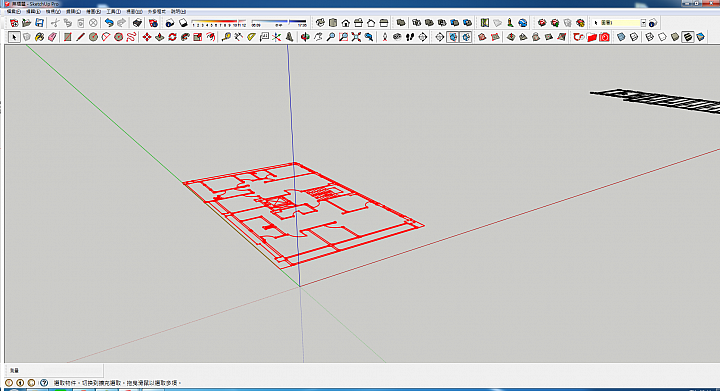This screenshot has width=720, height=391.
Task: Open the 編輯 (Edit) menu
Action: click(33, 11)
